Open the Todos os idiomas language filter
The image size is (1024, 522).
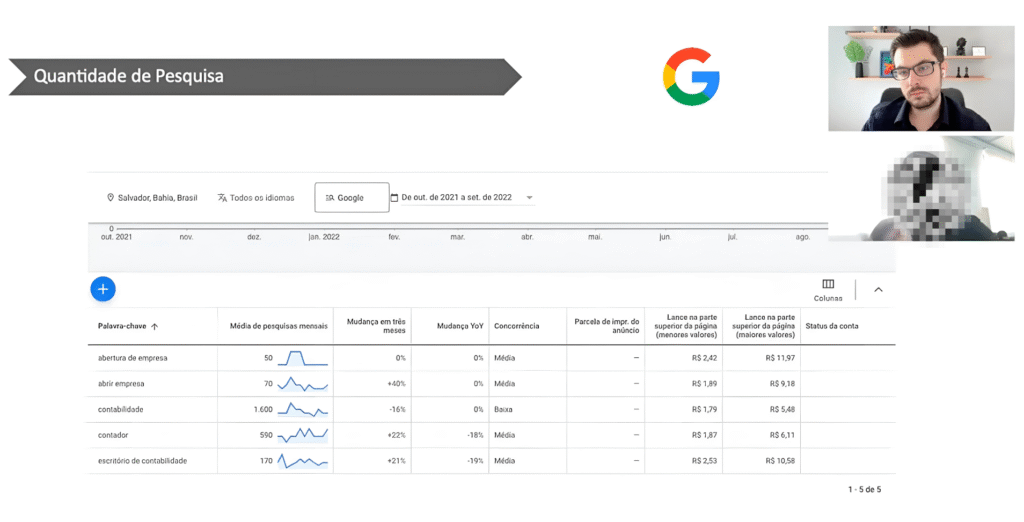[256, 198]
